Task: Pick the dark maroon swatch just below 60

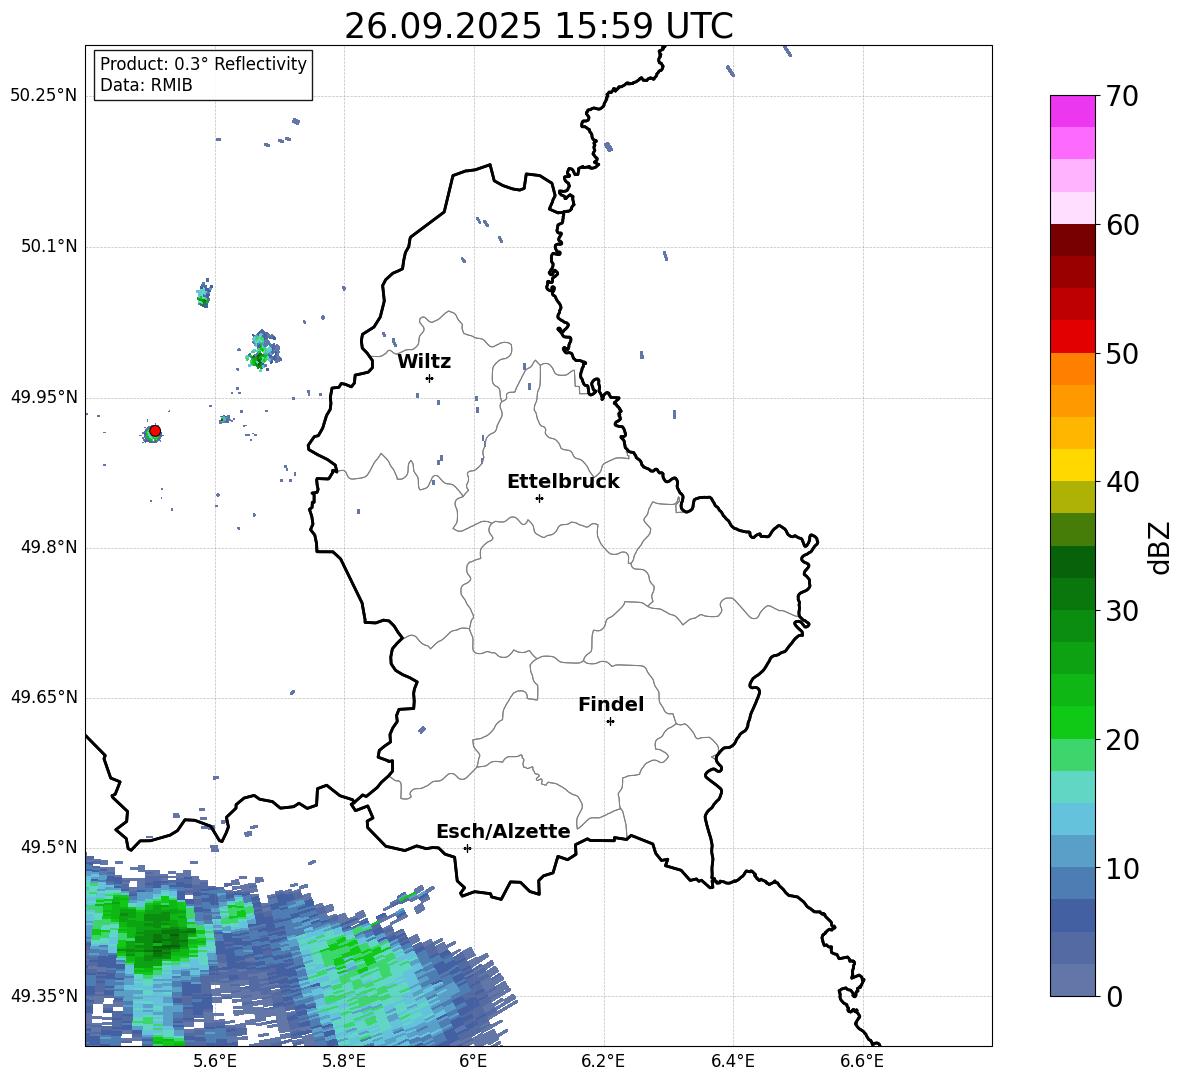Action: pos(1072,239)
